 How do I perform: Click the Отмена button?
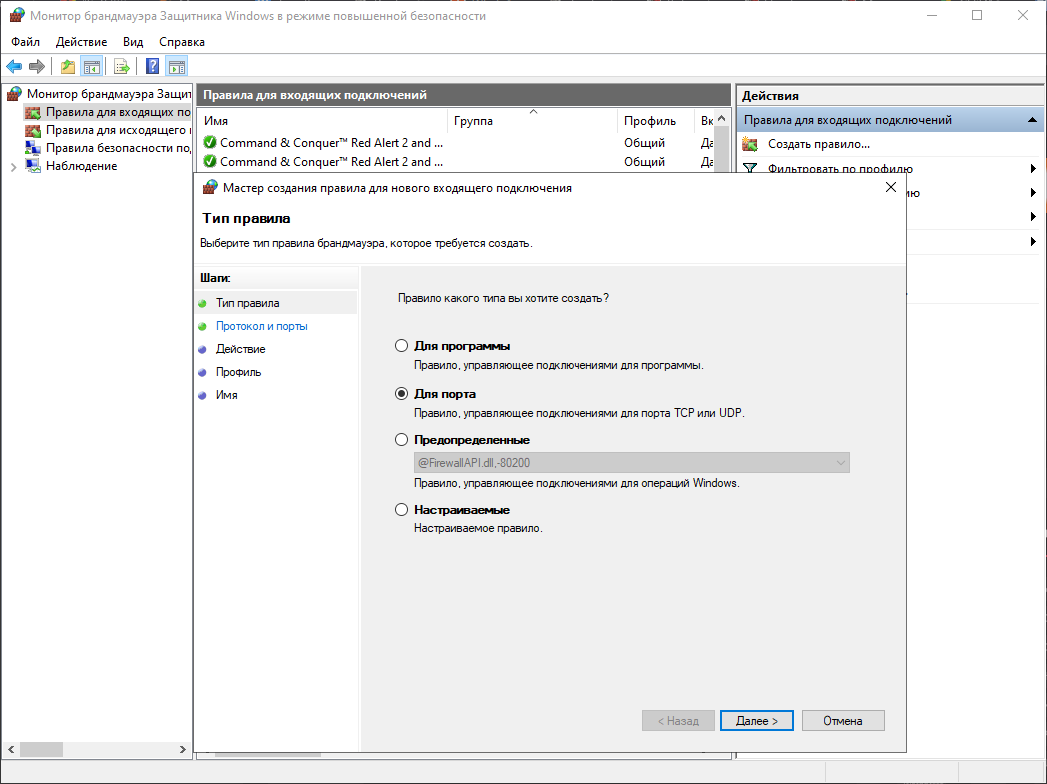(x=843, y=721)
